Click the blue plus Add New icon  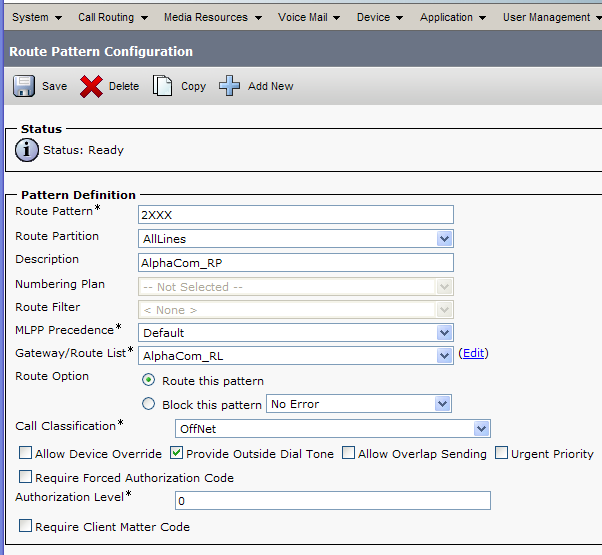tap(229, 86)
